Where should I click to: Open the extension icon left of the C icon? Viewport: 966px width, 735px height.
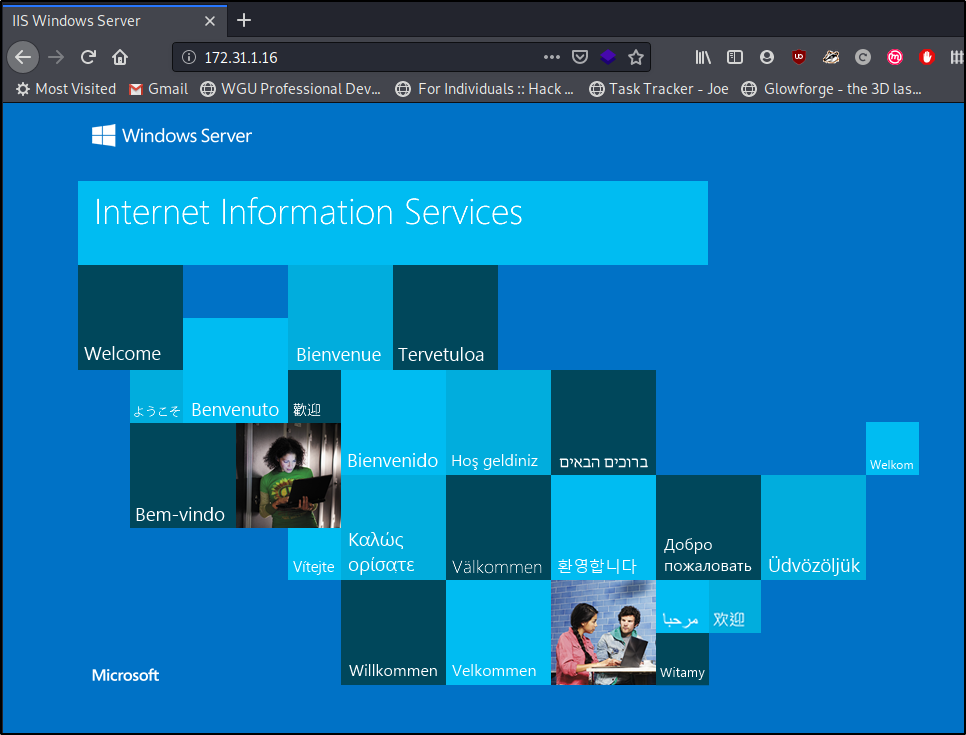830,57
